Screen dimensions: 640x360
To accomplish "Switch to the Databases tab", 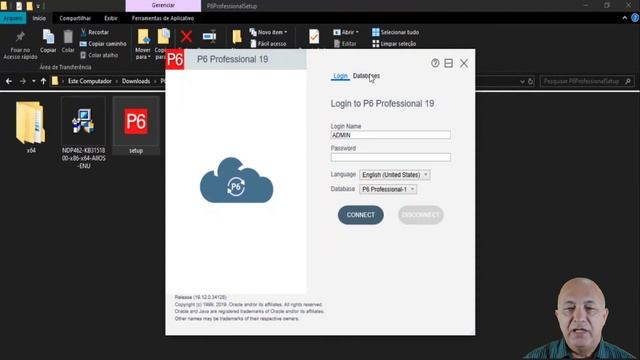I will click(x=366, y=76).
